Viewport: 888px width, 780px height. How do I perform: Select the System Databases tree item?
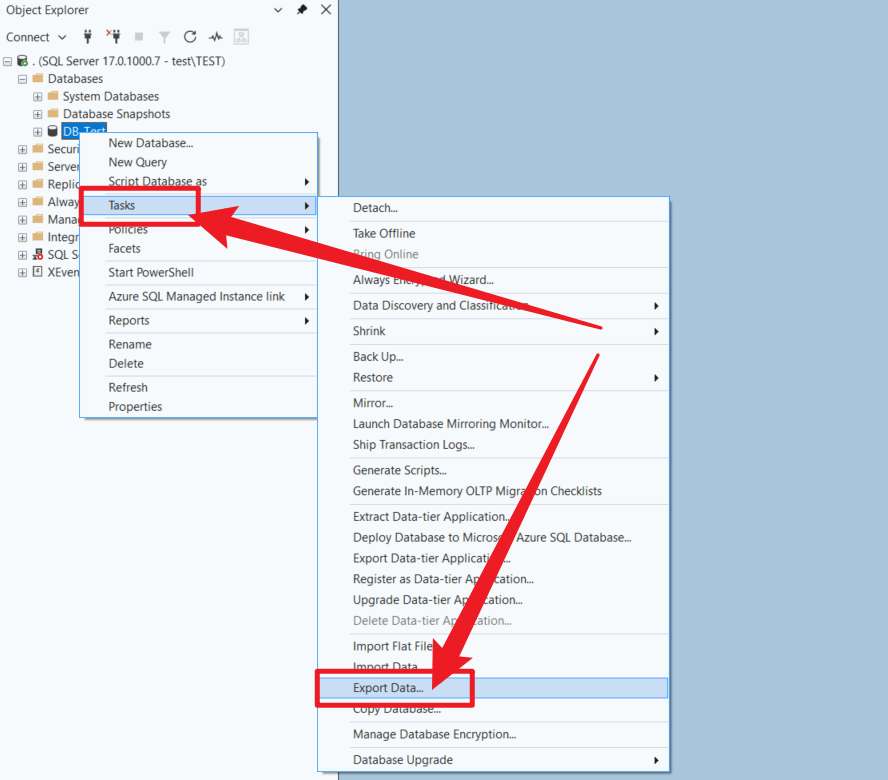pos(110,96)
